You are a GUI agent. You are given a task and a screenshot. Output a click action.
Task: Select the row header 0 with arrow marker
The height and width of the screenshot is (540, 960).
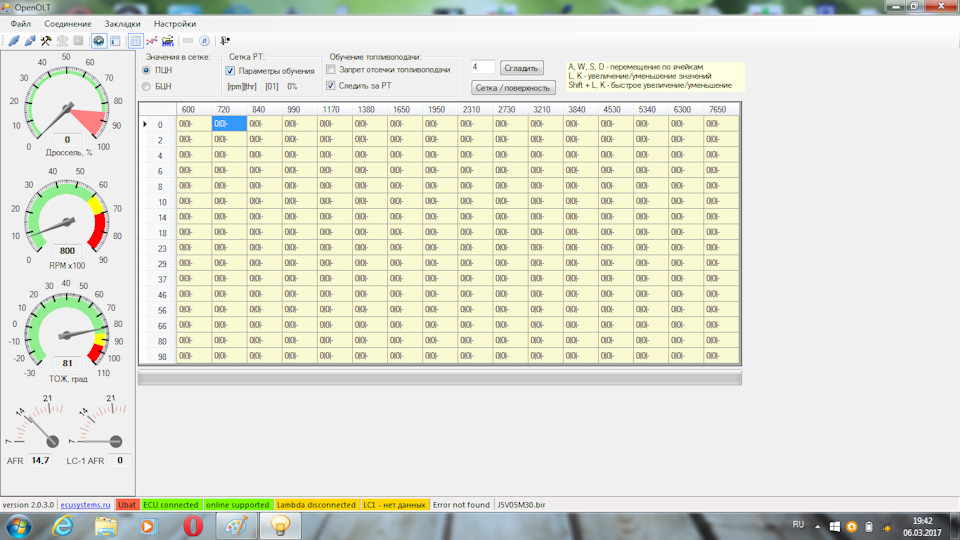coord(158,124)
